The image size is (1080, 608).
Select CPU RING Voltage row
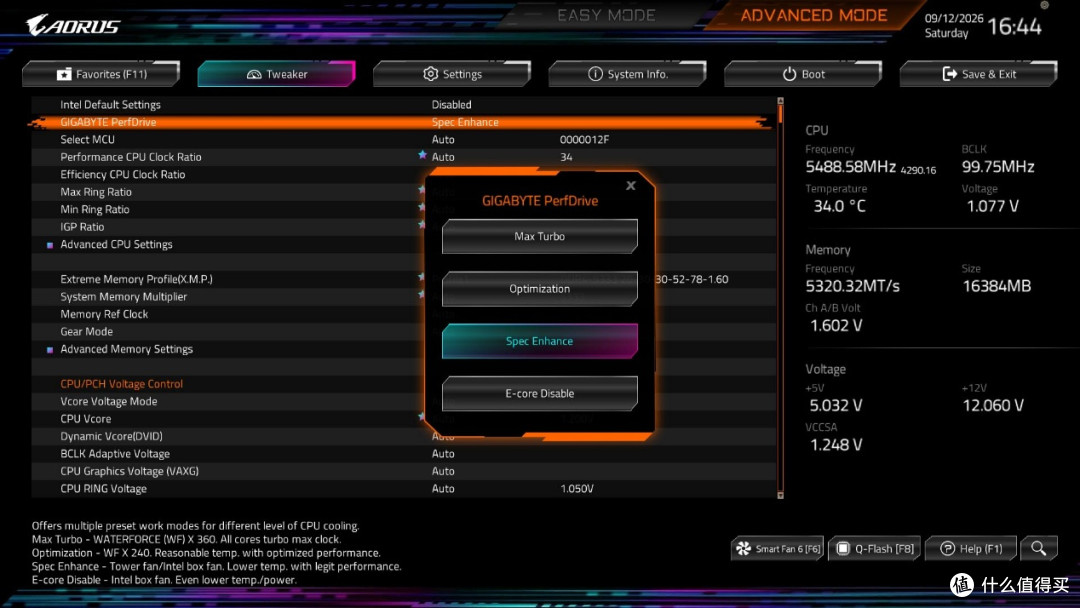point(404,488)
